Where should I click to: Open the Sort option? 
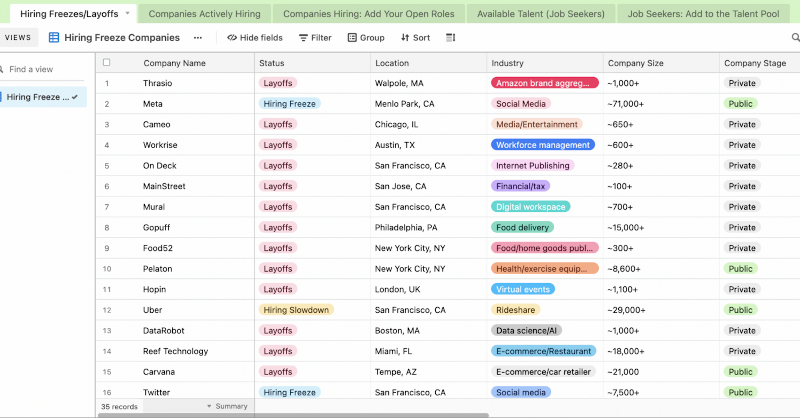pos(415,38)
